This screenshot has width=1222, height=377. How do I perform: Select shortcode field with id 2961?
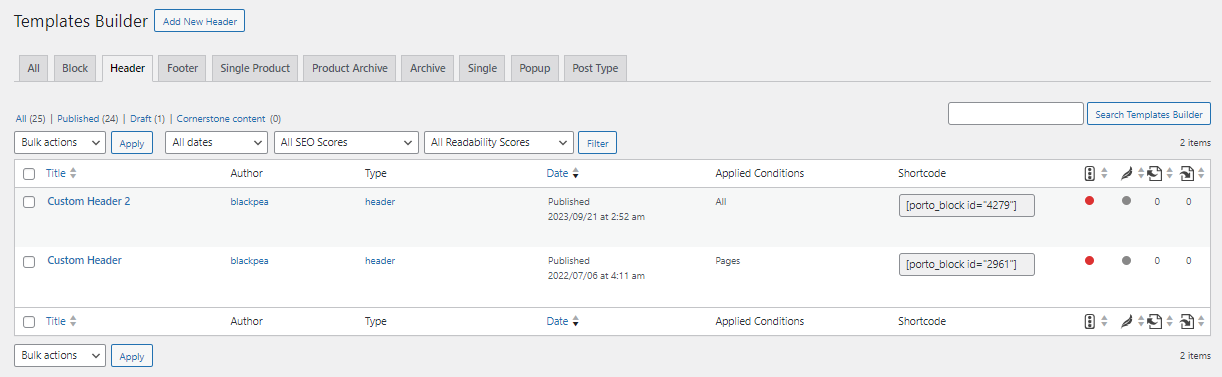[966, 264]
